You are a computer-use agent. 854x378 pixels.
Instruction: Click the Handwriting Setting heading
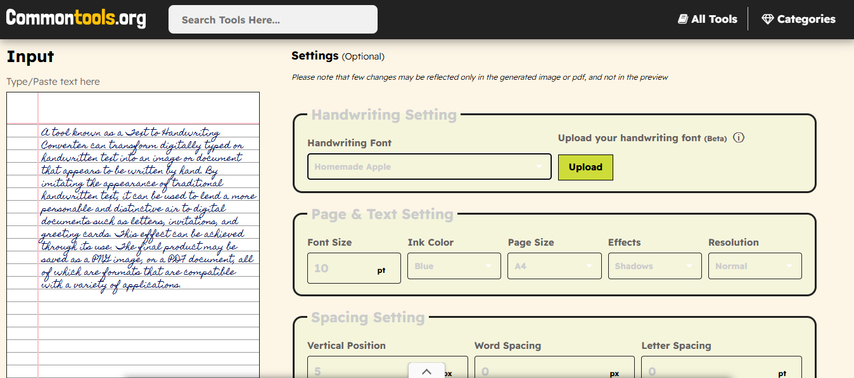pos(384,115)
